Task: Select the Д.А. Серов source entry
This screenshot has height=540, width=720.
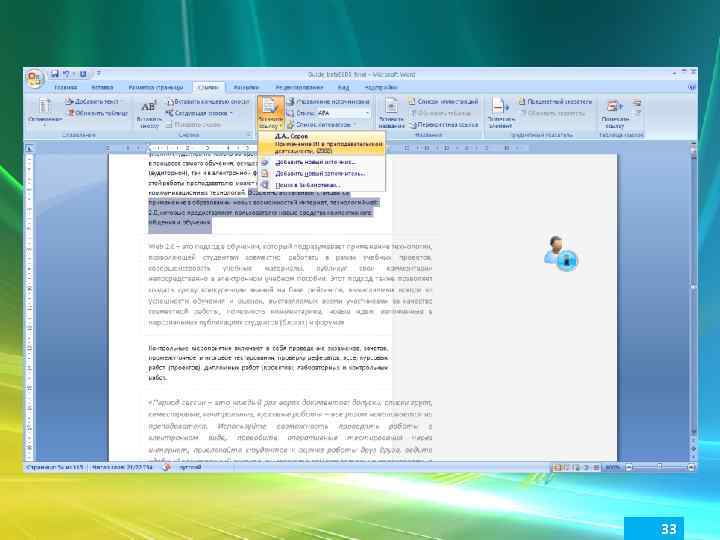Action: 321,143
